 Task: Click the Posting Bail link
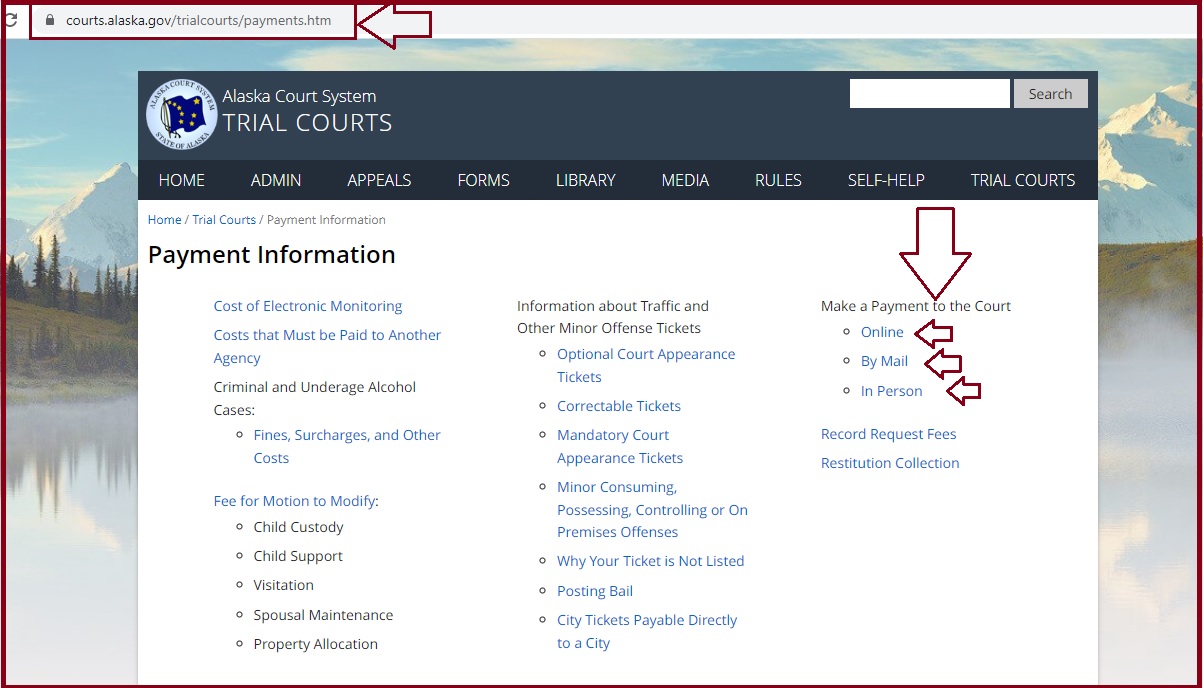(x=595, y=591)
